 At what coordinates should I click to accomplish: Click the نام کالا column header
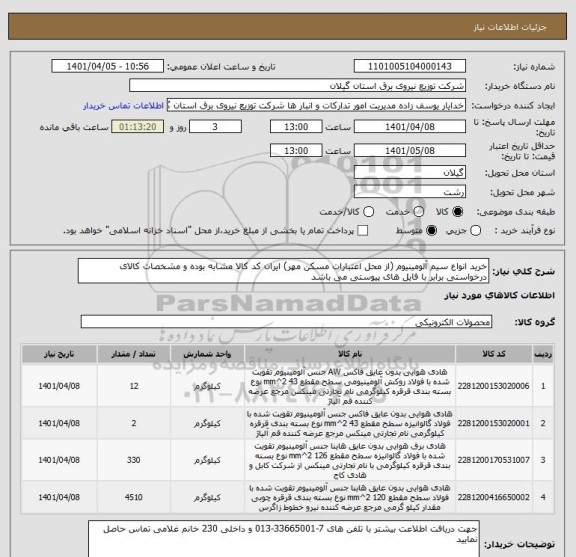click(350, 354)
